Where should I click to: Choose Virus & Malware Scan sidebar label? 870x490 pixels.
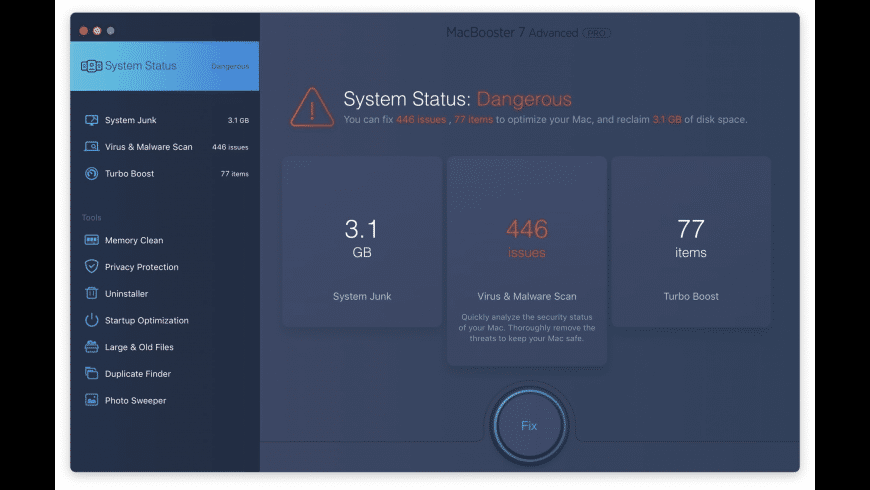pyautogui.click(x=149, y=147)
